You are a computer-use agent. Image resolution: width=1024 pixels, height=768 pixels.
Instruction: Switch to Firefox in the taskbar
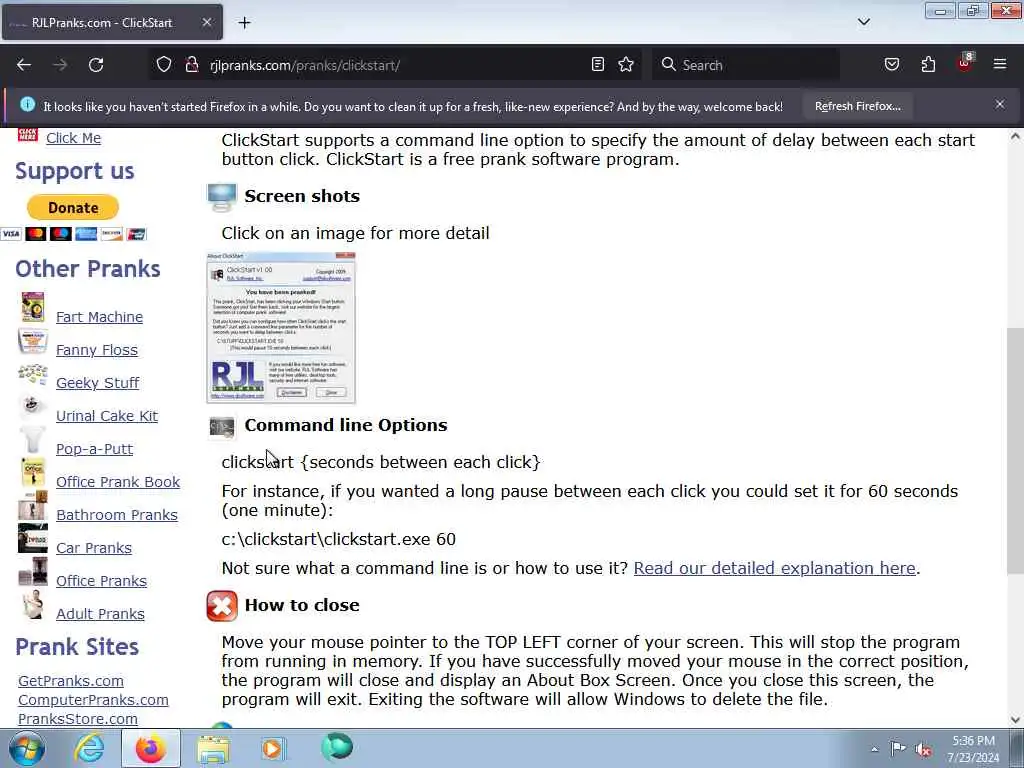click(151, 748)
